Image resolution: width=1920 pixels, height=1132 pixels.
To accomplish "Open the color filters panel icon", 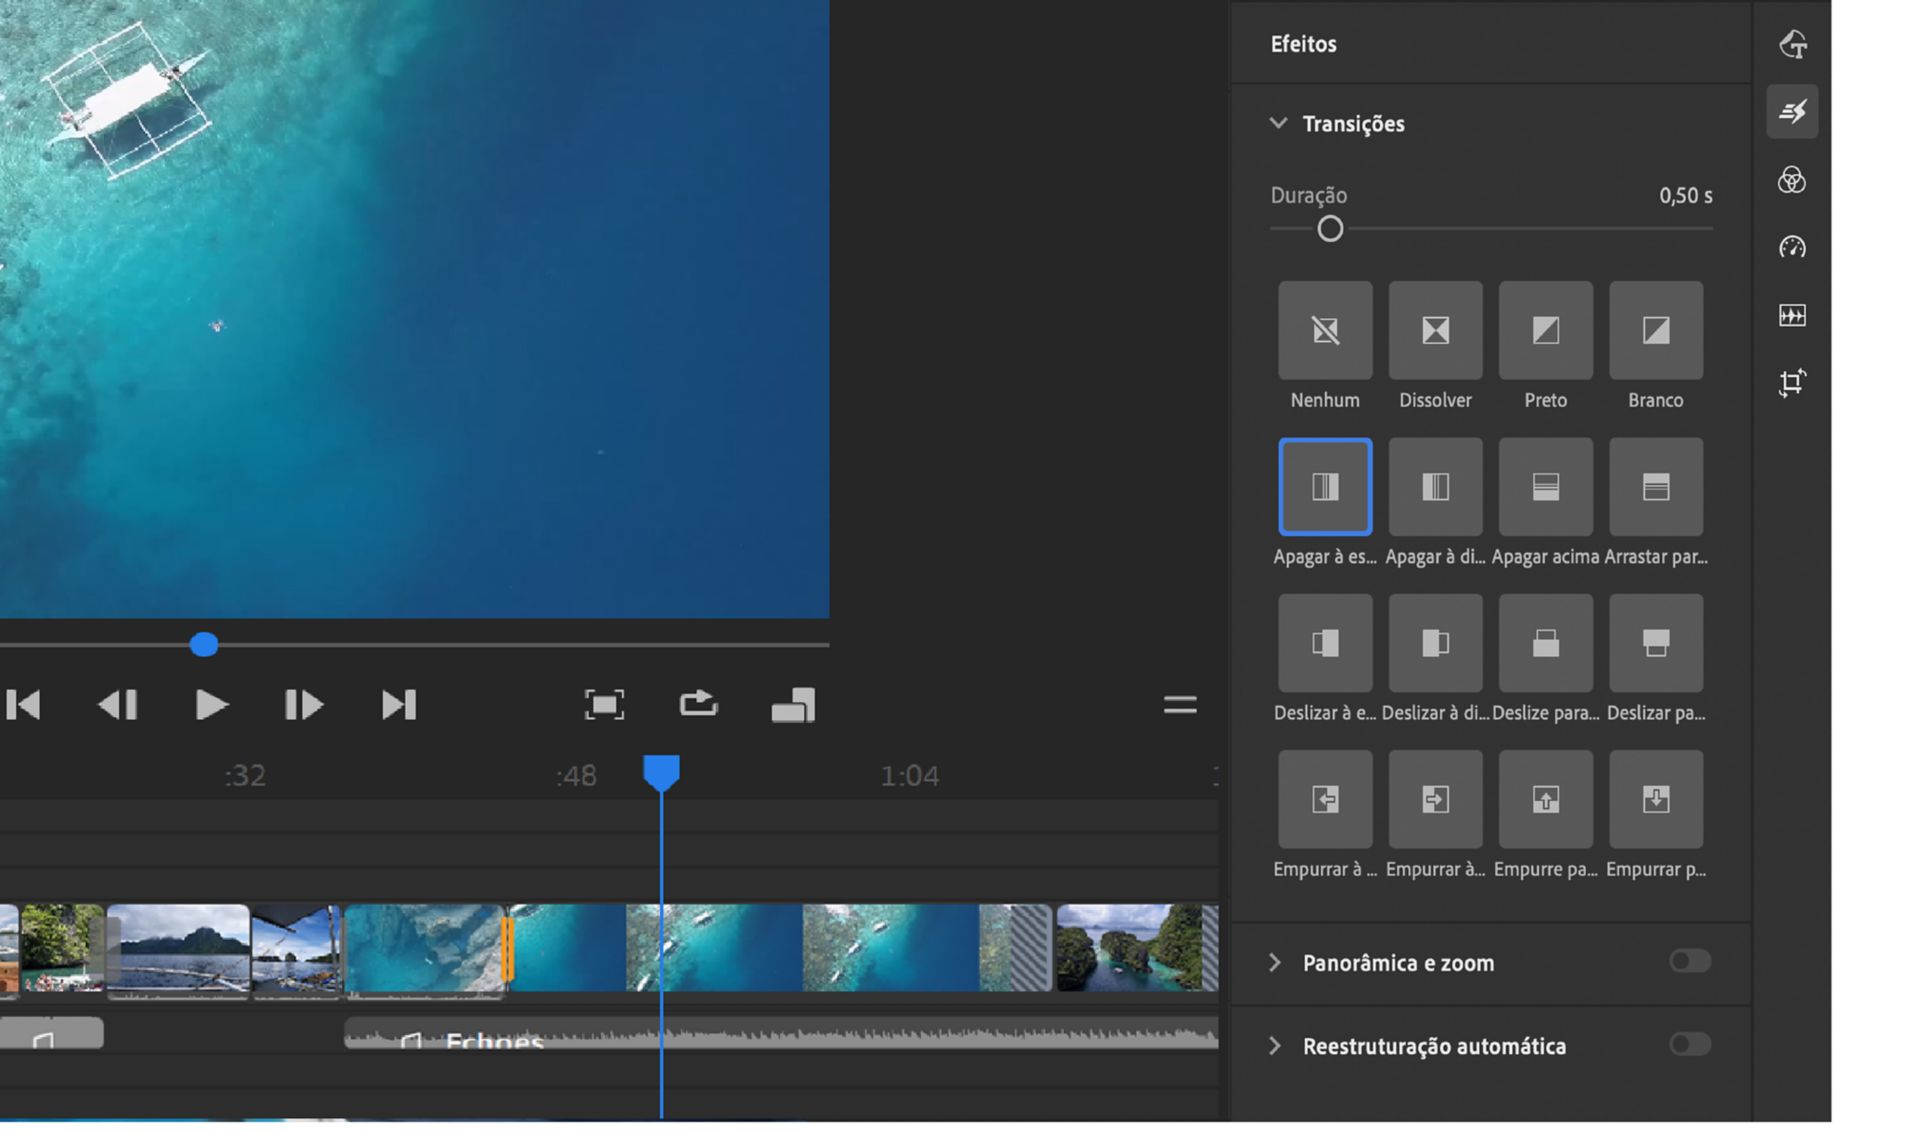I will (1791, 180).
